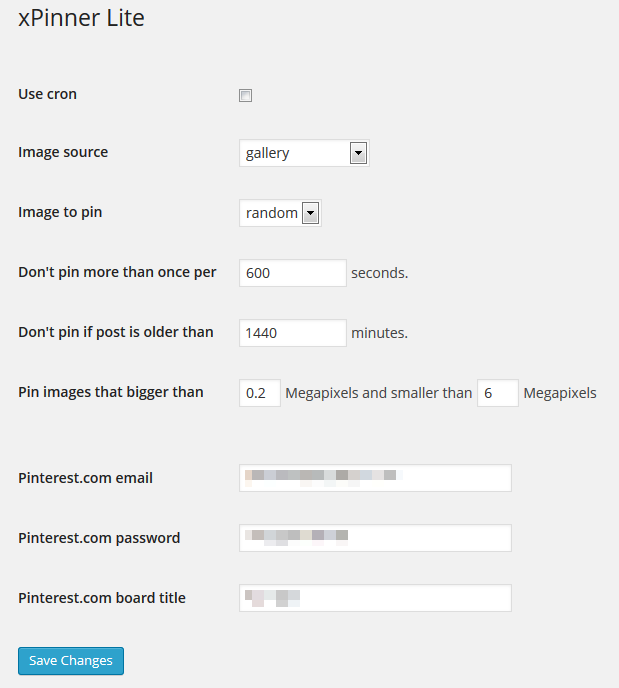Select the 6 maximum Megapixels field
Image resolution: width=619 pixels, height=688 pixels.
[497, 393]
